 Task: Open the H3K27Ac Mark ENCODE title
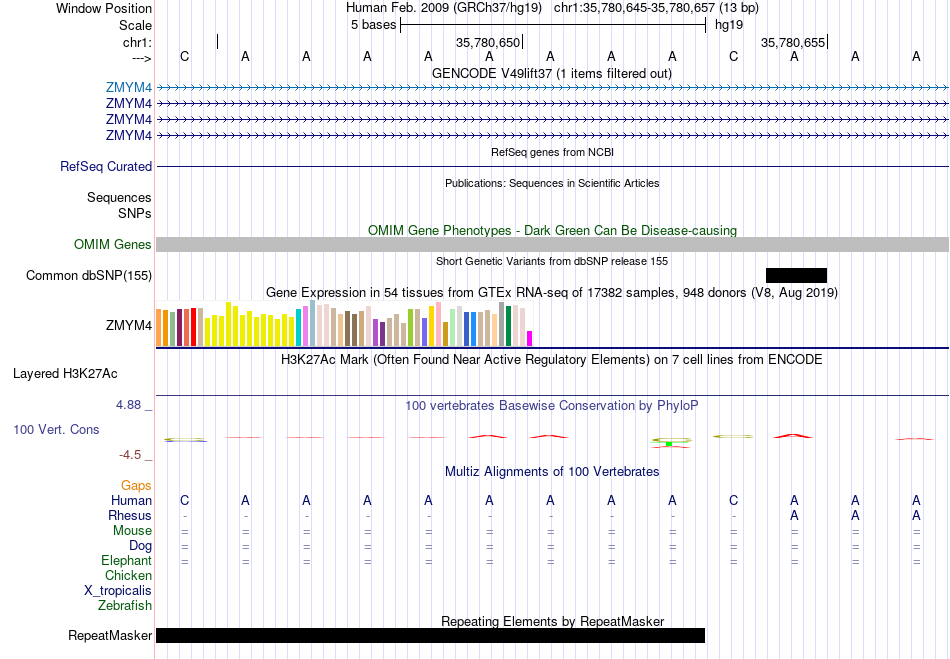552,360
